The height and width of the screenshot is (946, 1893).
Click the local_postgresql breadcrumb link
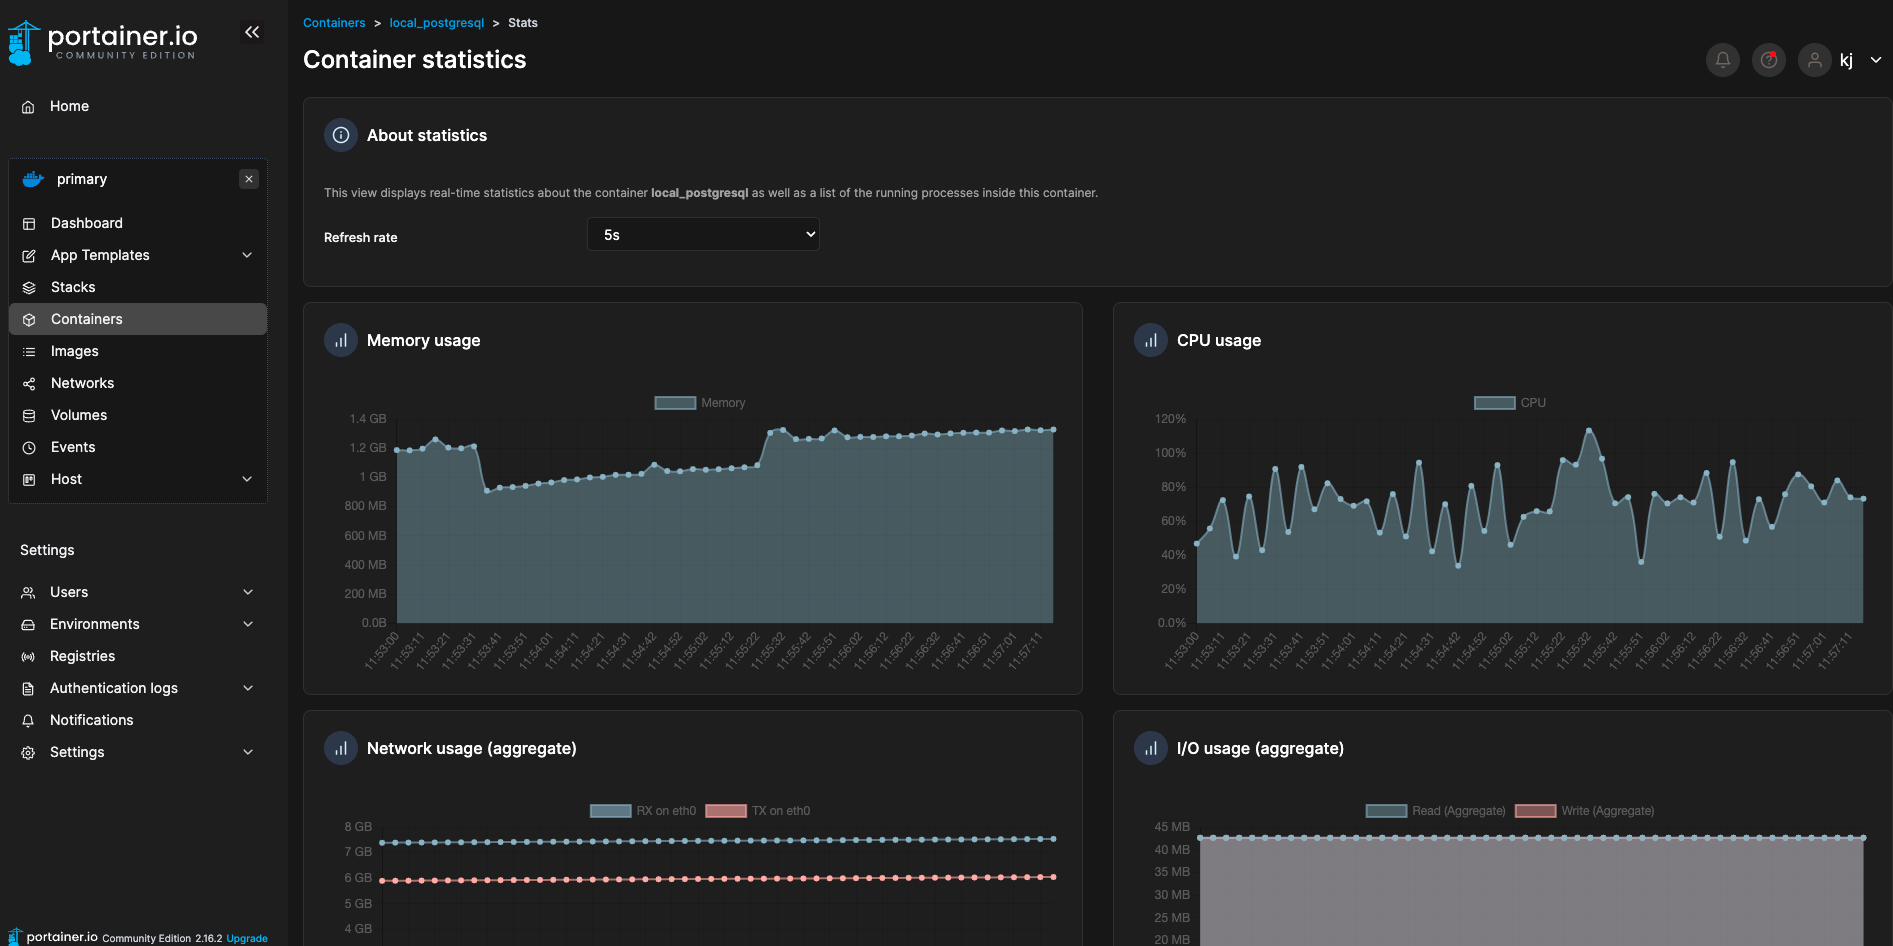pyautogui.click(x=437, y=23)
